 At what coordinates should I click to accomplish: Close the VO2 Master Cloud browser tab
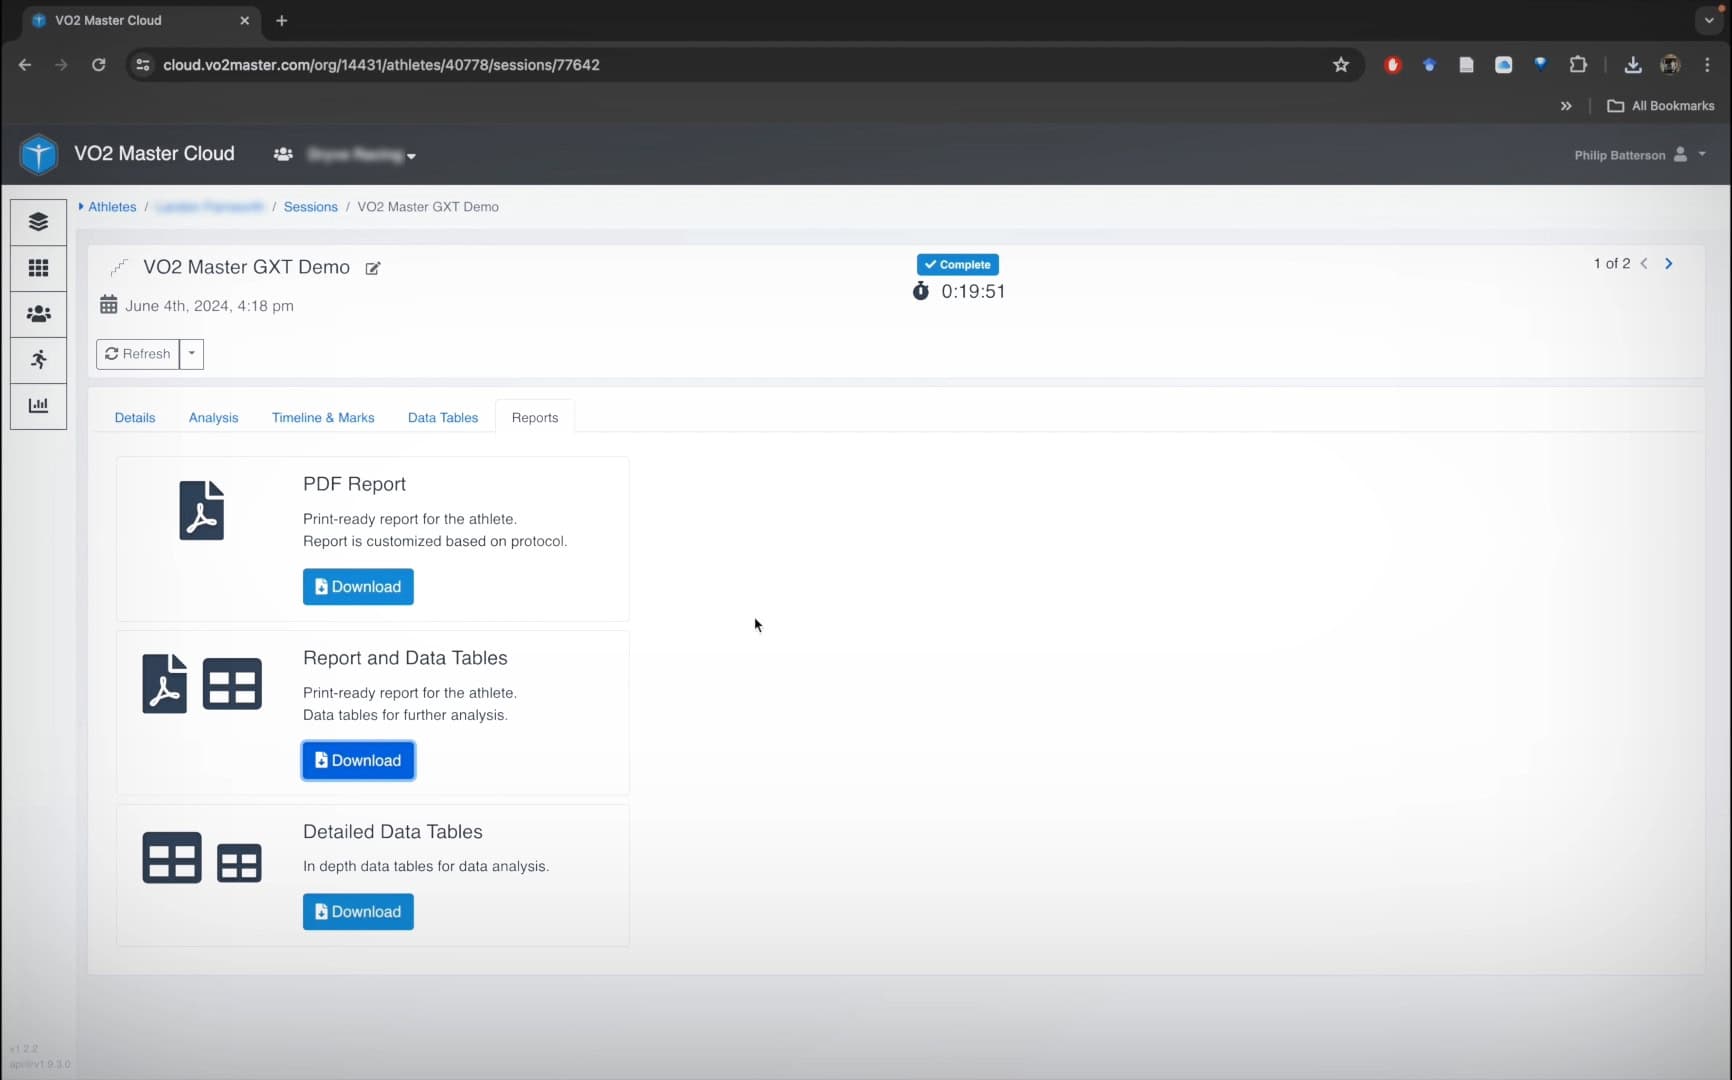[245, 20]
